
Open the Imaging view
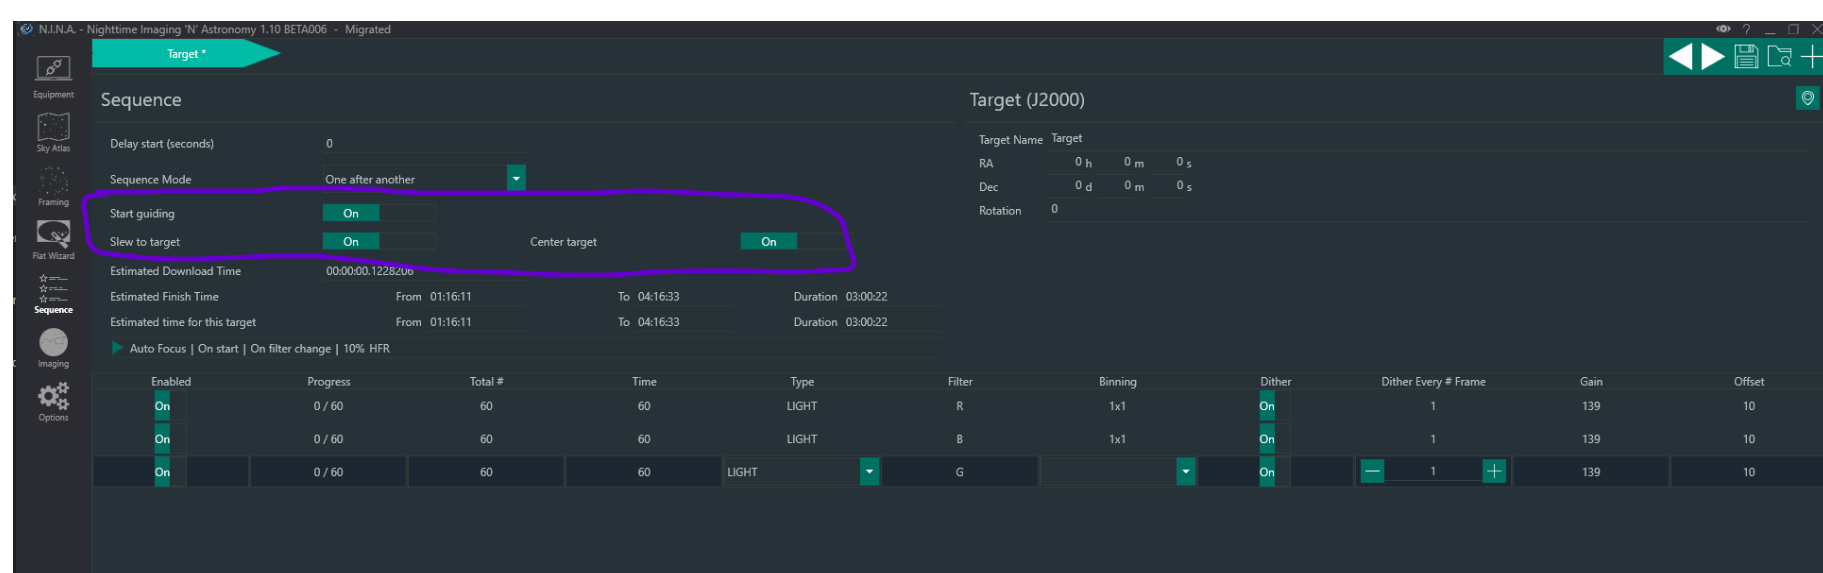point(53,348)
